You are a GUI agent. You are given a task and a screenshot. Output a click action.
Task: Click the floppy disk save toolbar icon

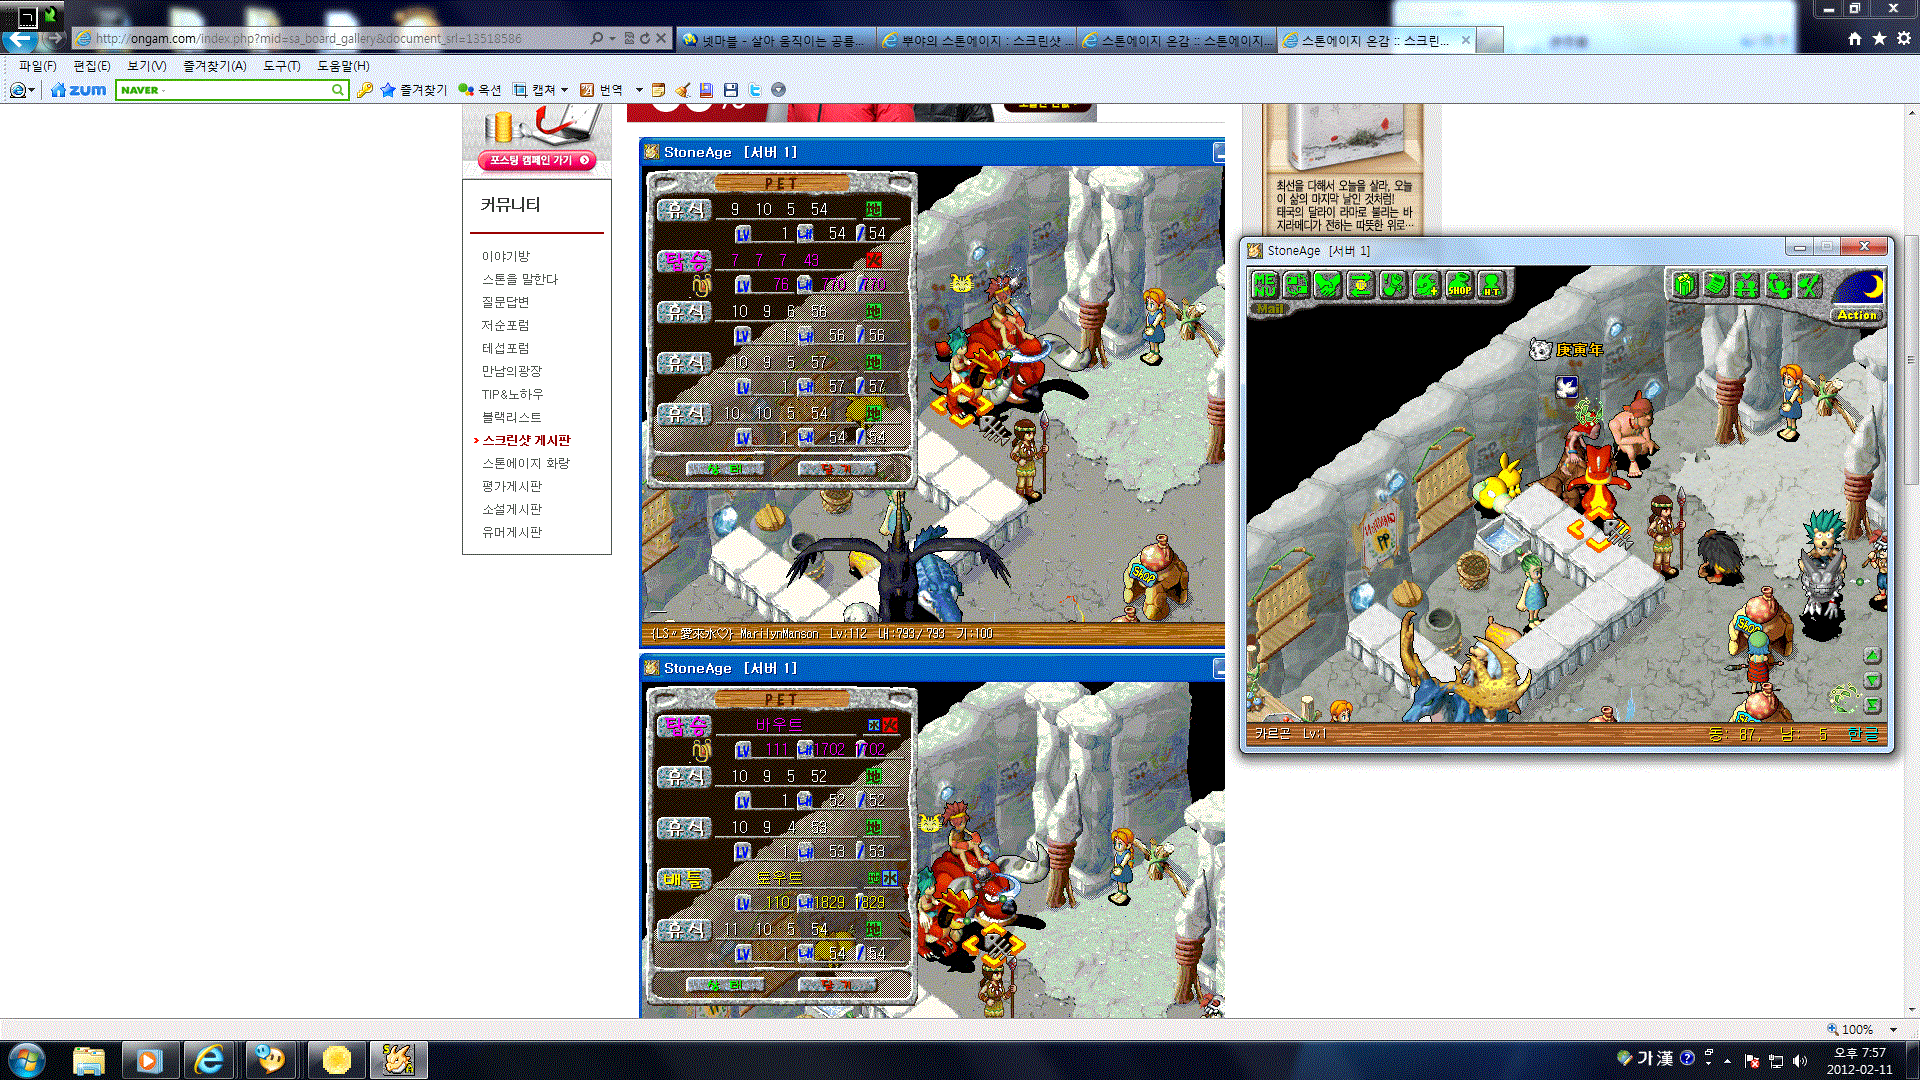click(731, 90)
